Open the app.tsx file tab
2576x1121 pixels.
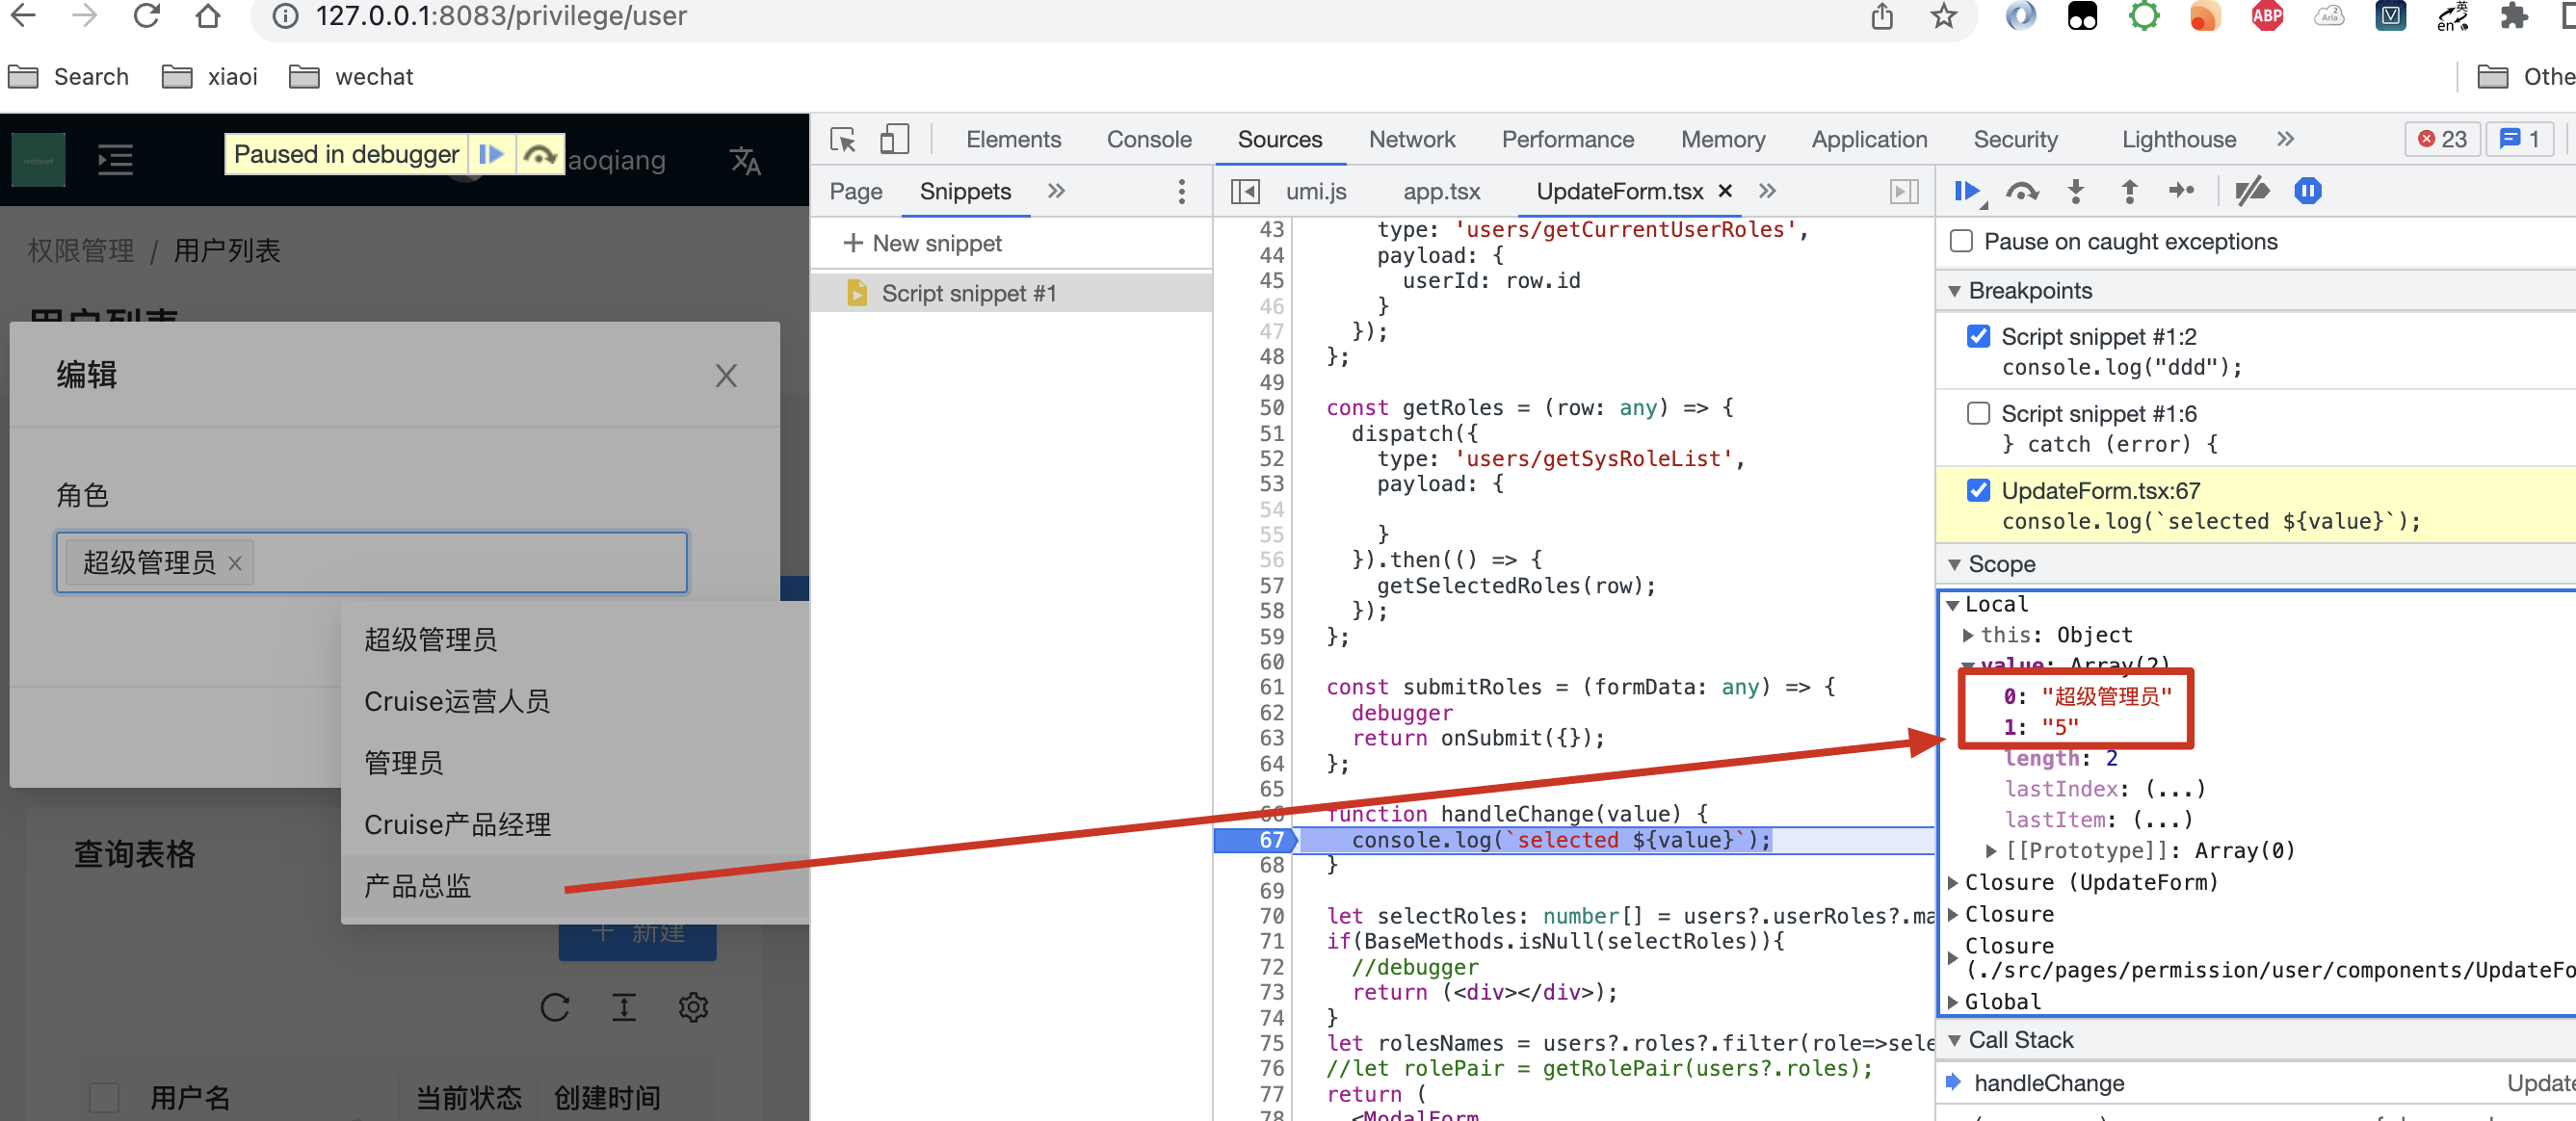tap(1440, 191)
